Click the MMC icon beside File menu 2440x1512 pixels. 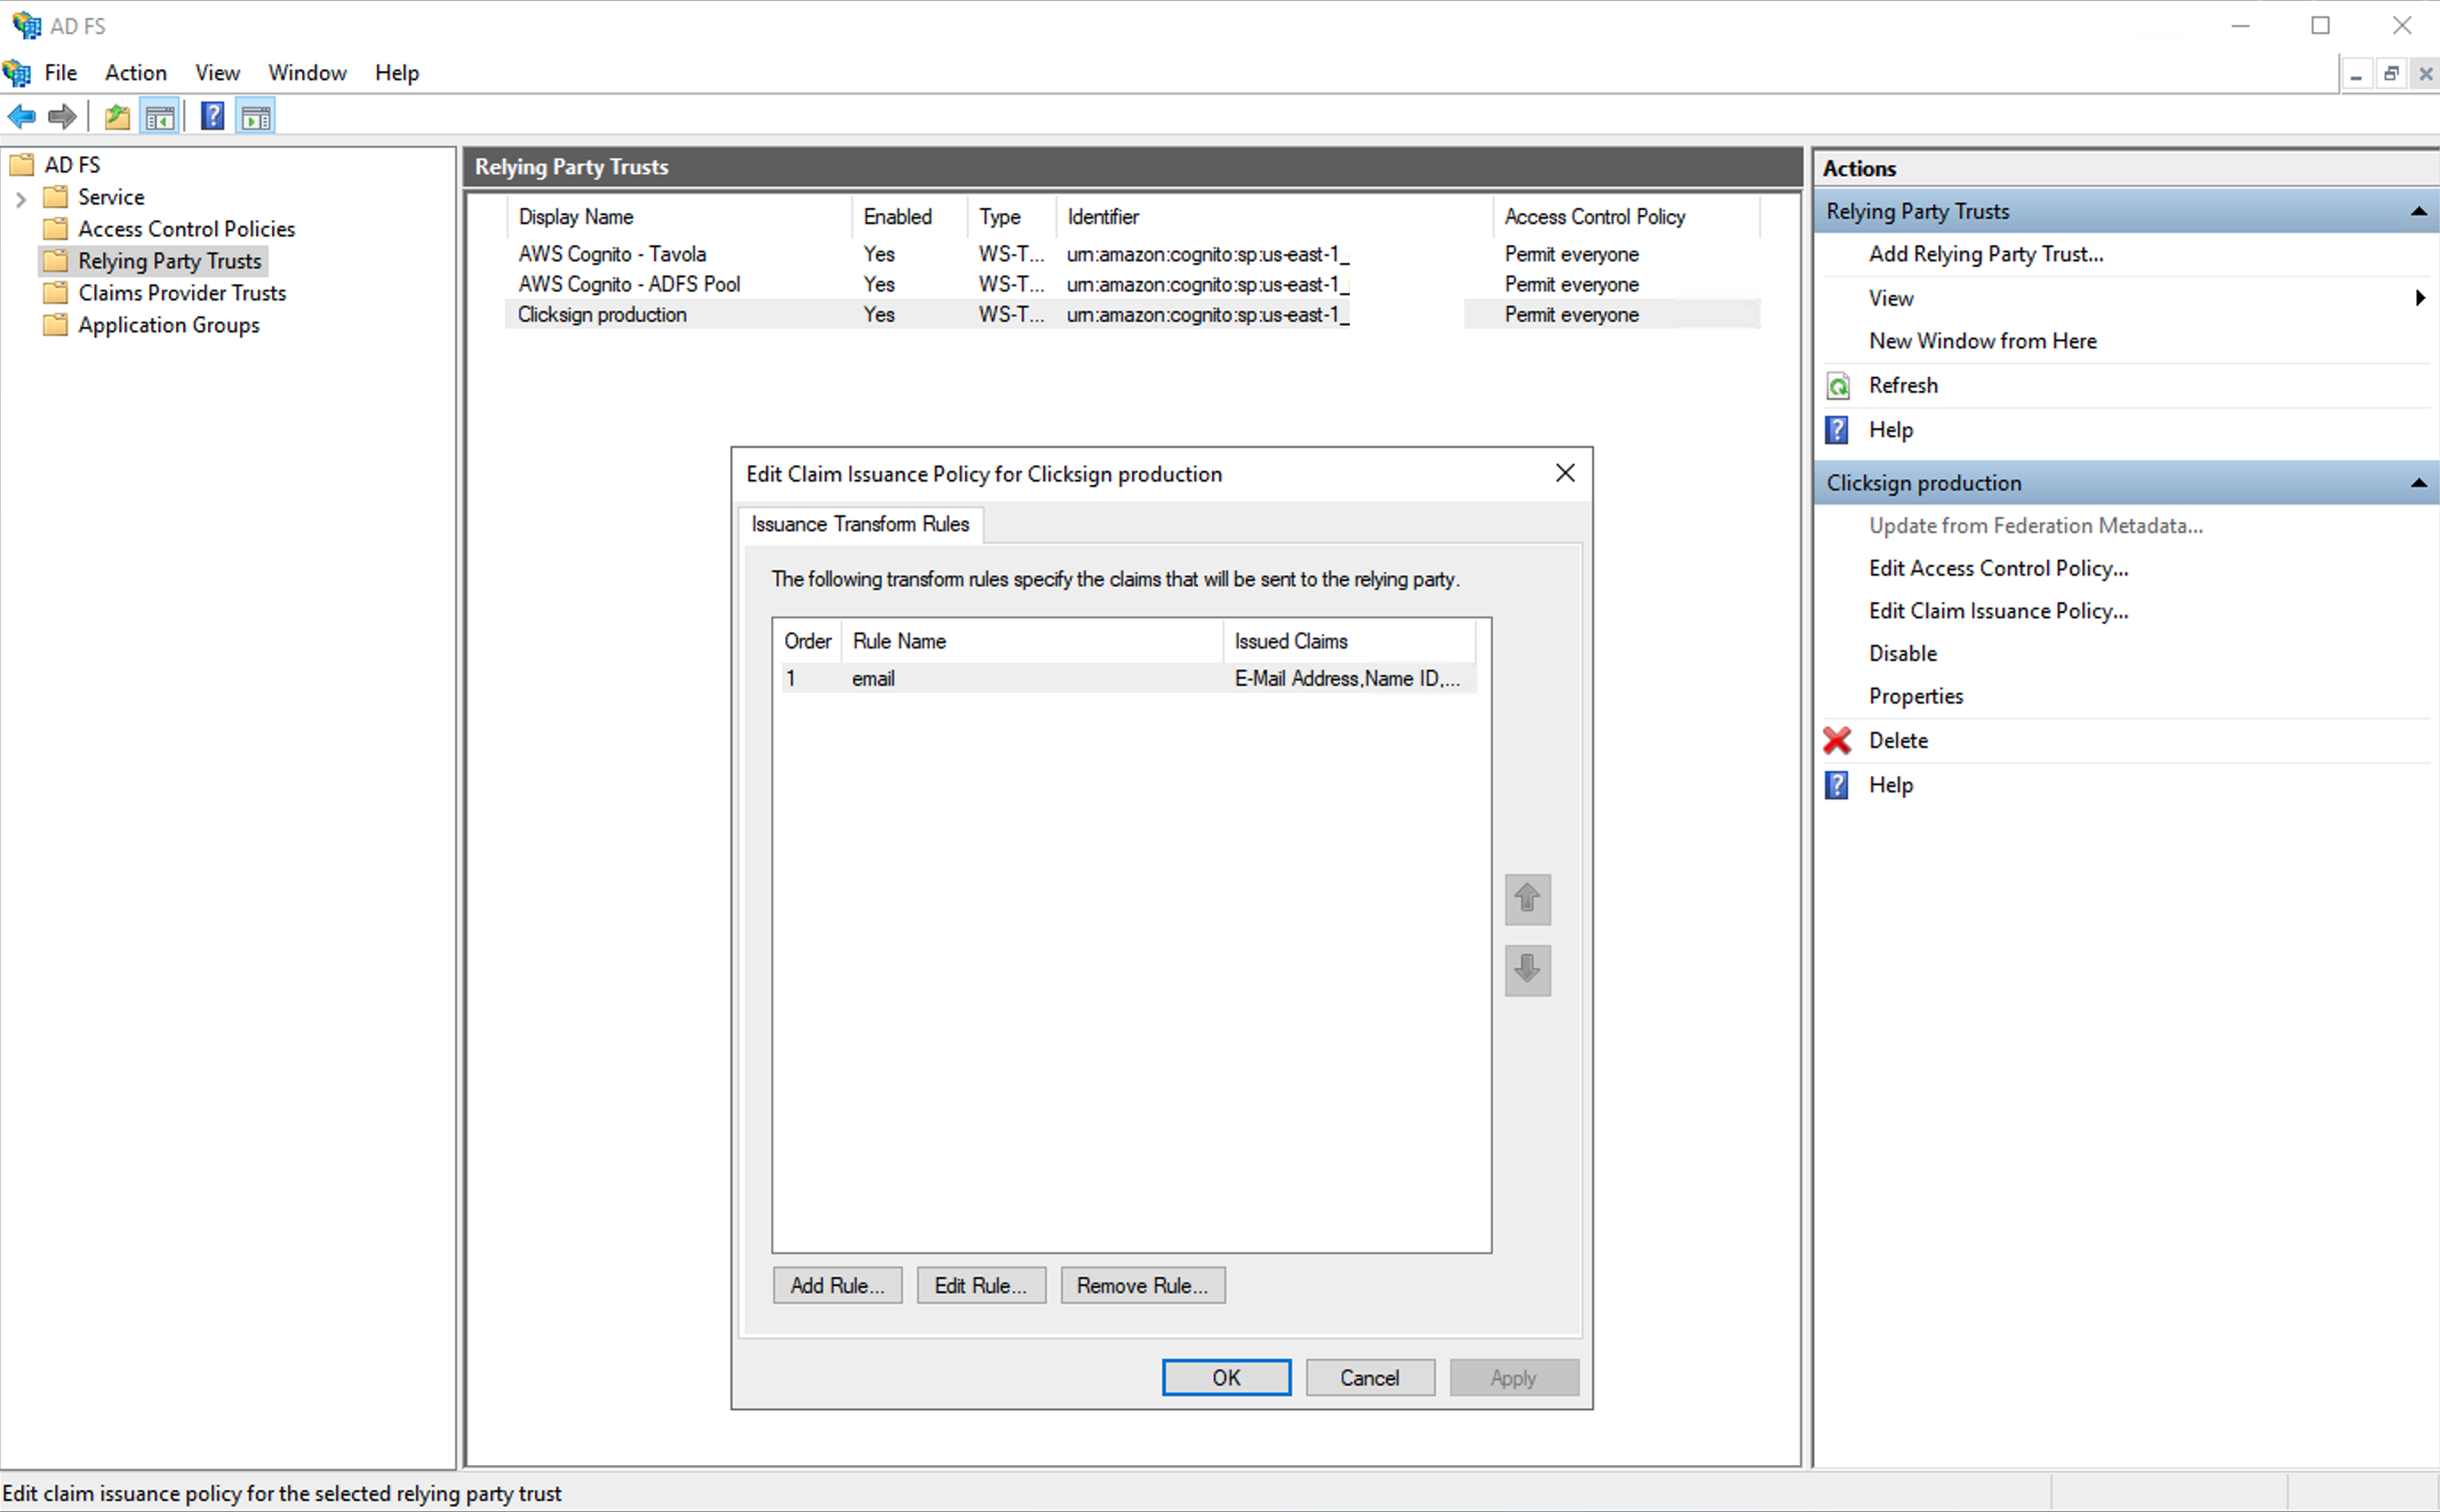pyautogui.click(x=16, y=73)
